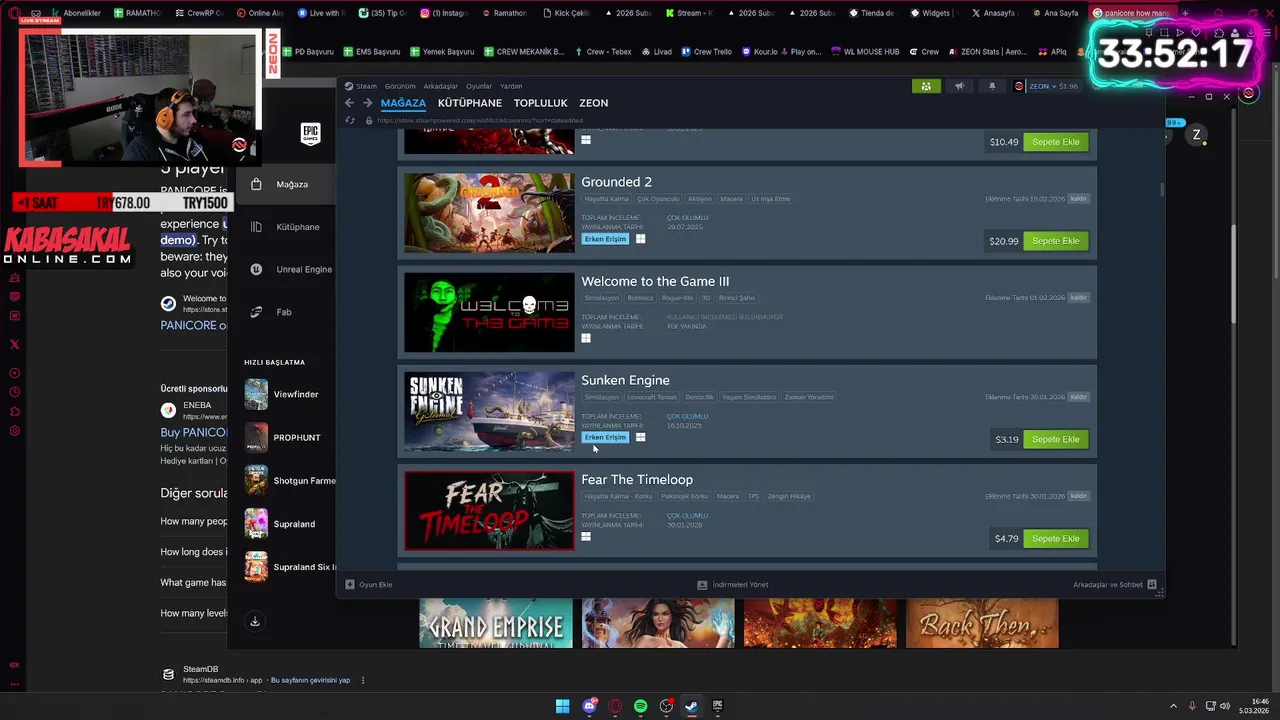Viewport: 1280px width, 720px height.
Task: Go forward with Steam's forward arrow
Action: (367, 103)
